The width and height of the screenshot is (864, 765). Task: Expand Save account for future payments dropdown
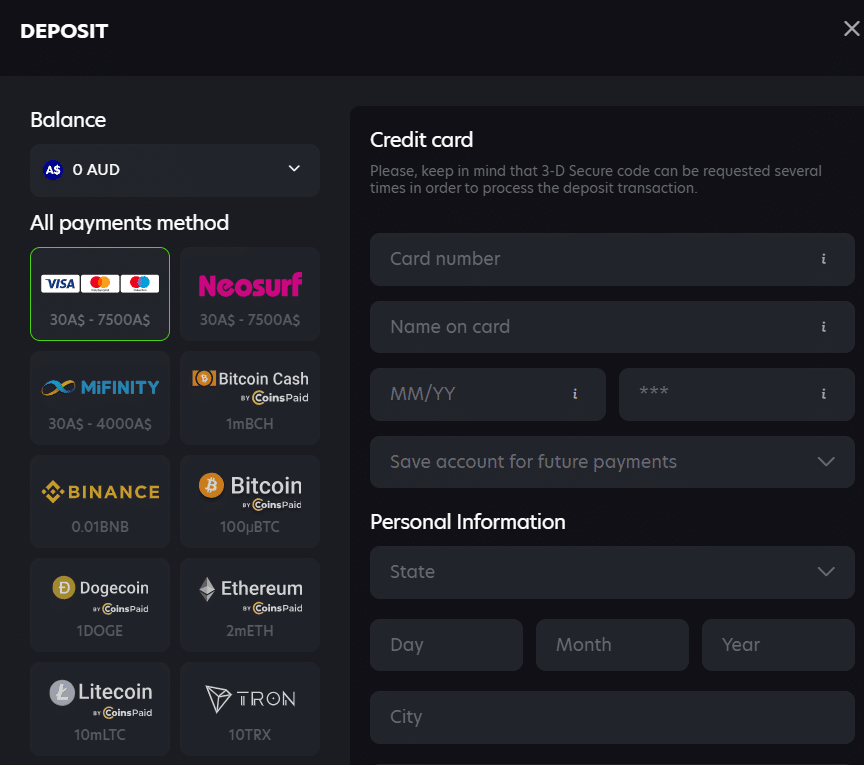612,462
